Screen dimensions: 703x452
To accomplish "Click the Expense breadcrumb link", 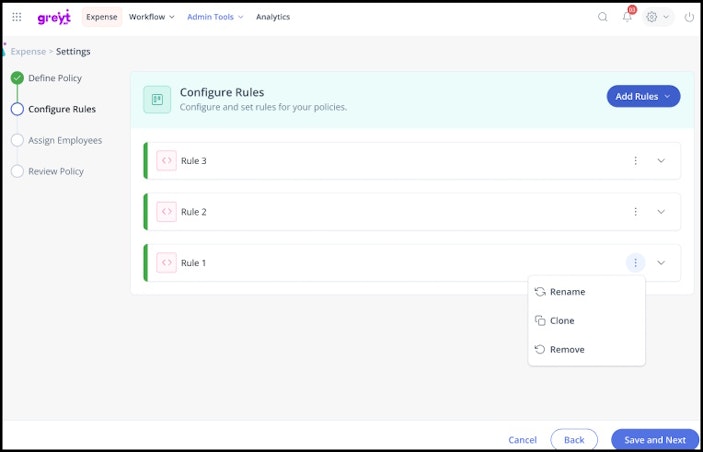I will pos(28,52).
